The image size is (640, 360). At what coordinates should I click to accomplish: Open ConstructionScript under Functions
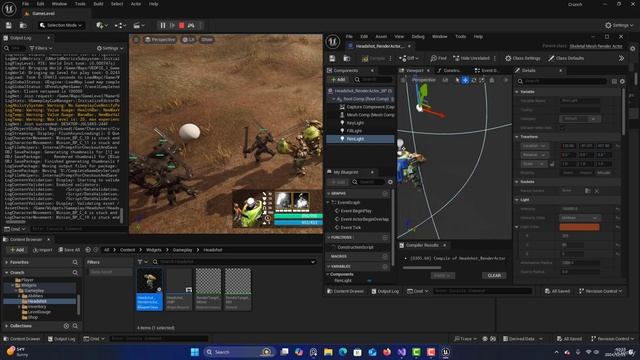(355, 247)
